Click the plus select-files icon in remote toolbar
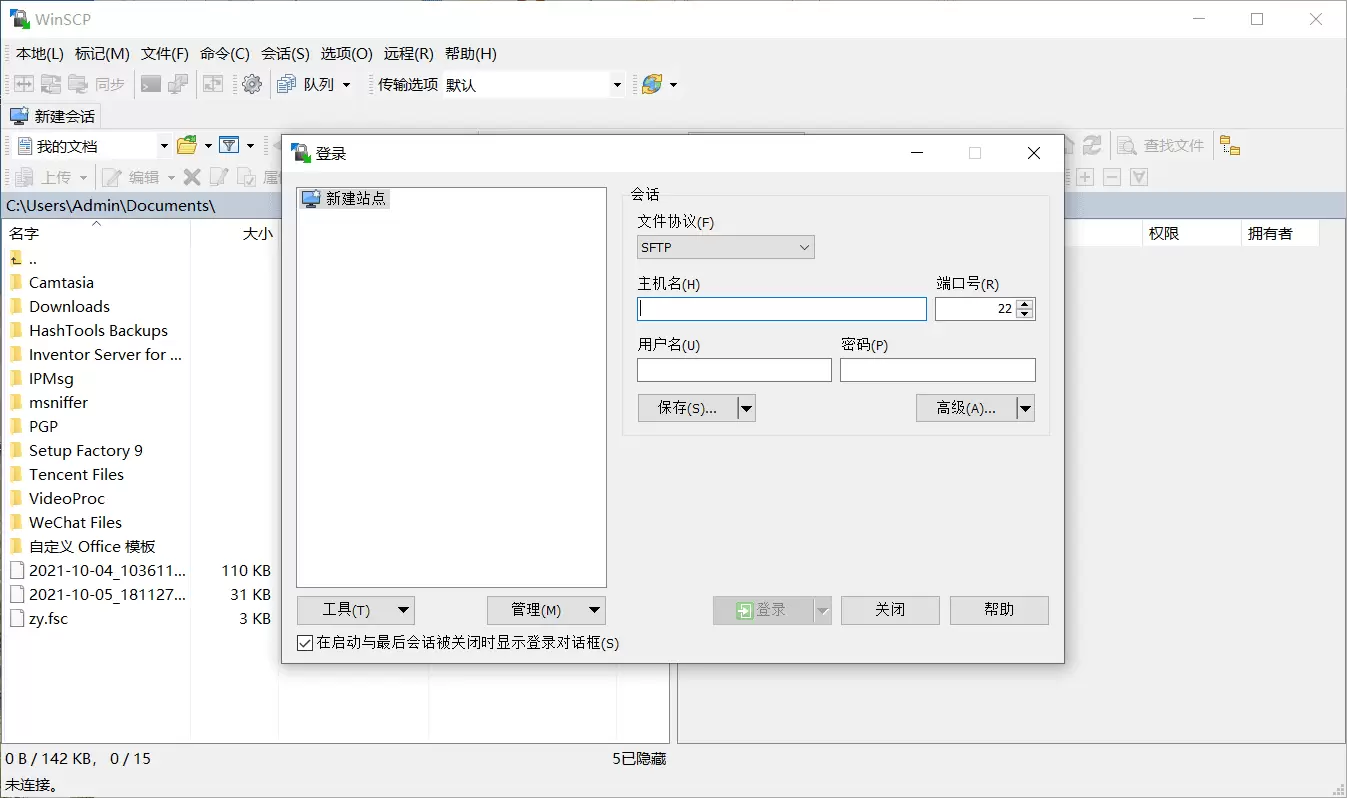 tap(1085, 177)
